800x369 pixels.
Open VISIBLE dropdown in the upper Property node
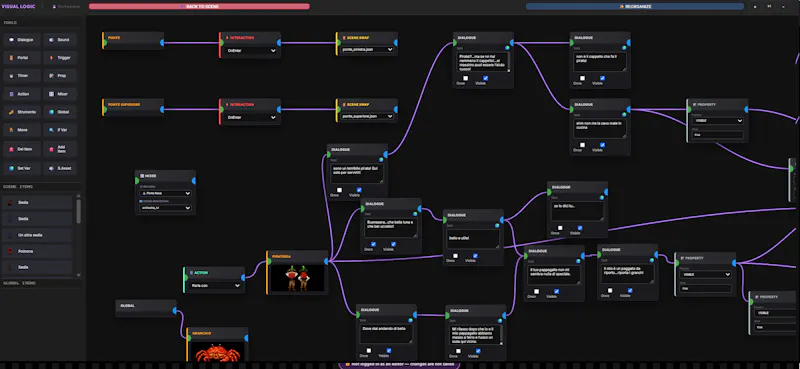717,121
